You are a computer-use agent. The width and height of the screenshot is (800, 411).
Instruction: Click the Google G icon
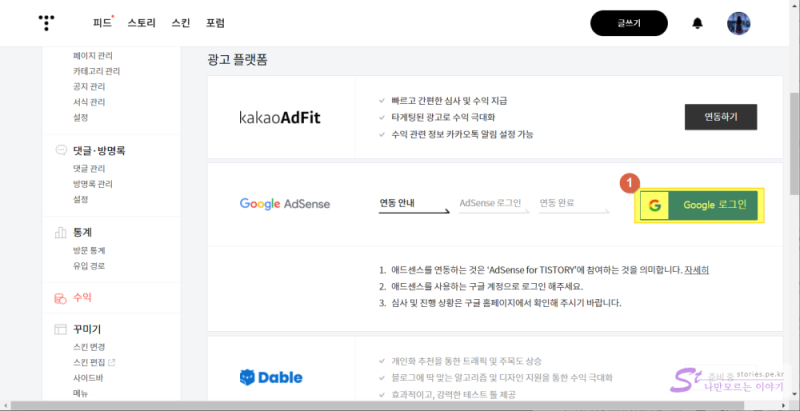tap(655, 206)
